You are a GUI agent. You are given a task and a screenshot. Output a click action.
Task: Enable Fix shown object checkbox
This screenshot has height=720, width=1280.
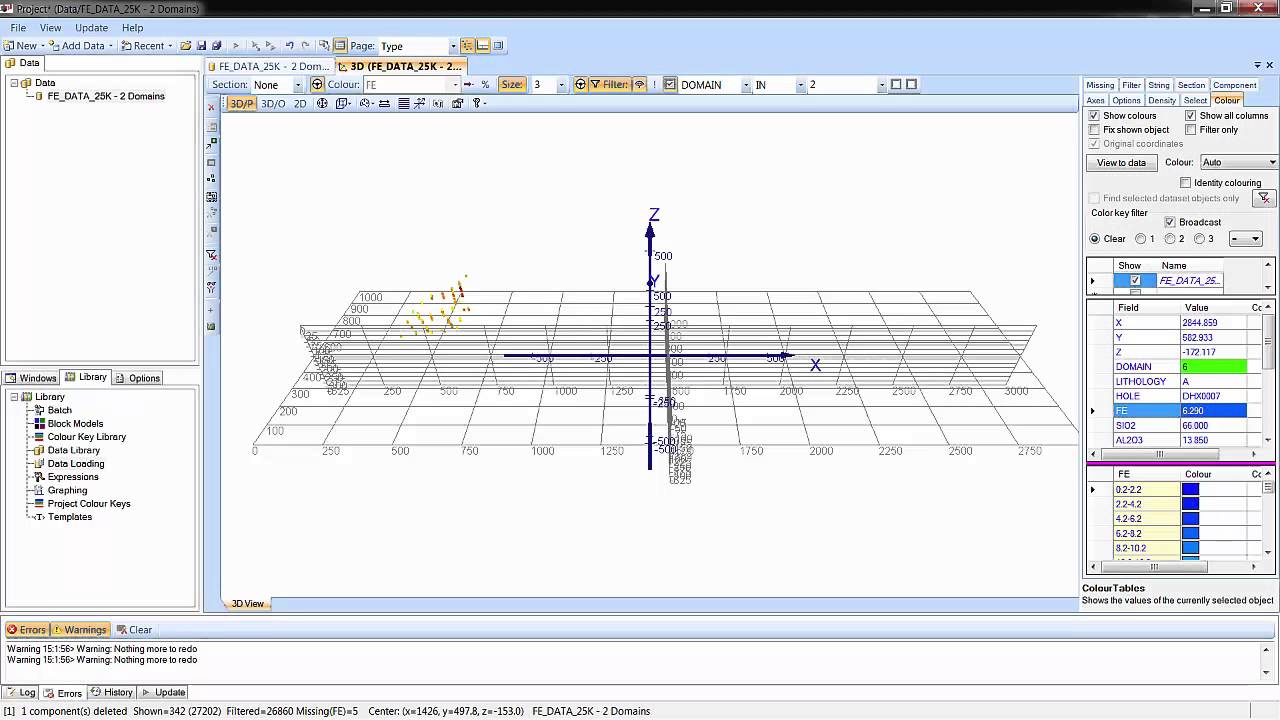click(1094, 130)
